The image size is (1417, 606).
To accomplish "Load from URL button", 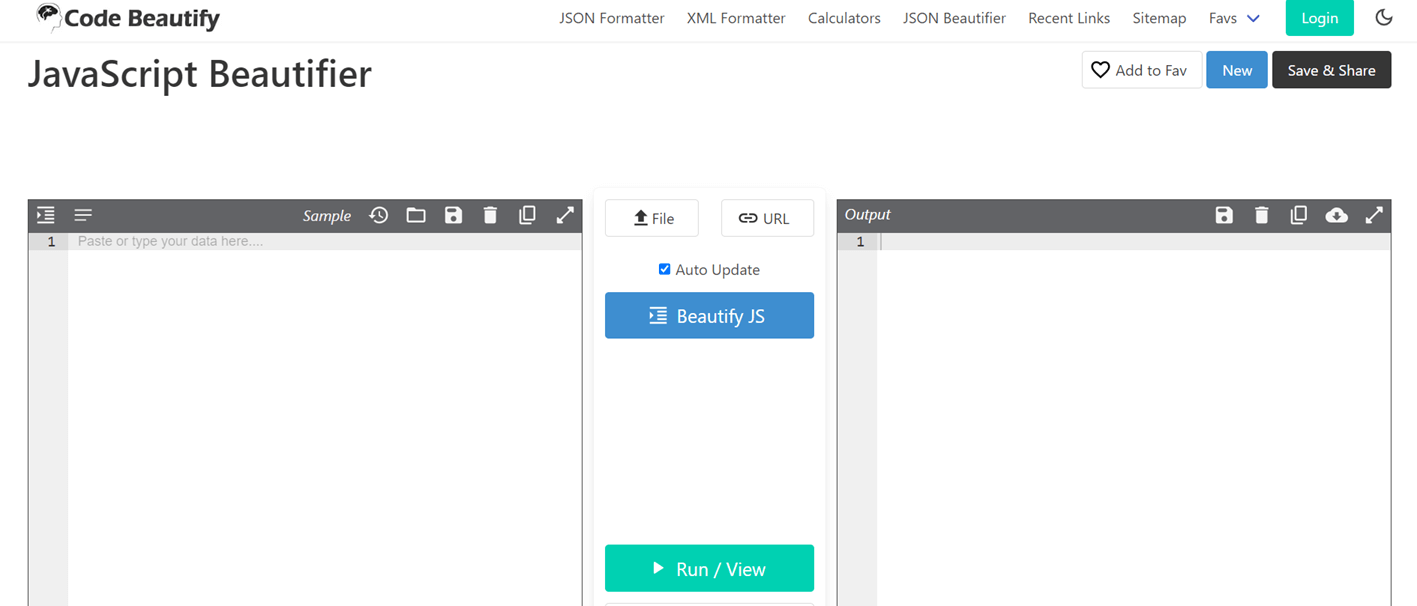I will pyautogui.click(x=767, y=218).
